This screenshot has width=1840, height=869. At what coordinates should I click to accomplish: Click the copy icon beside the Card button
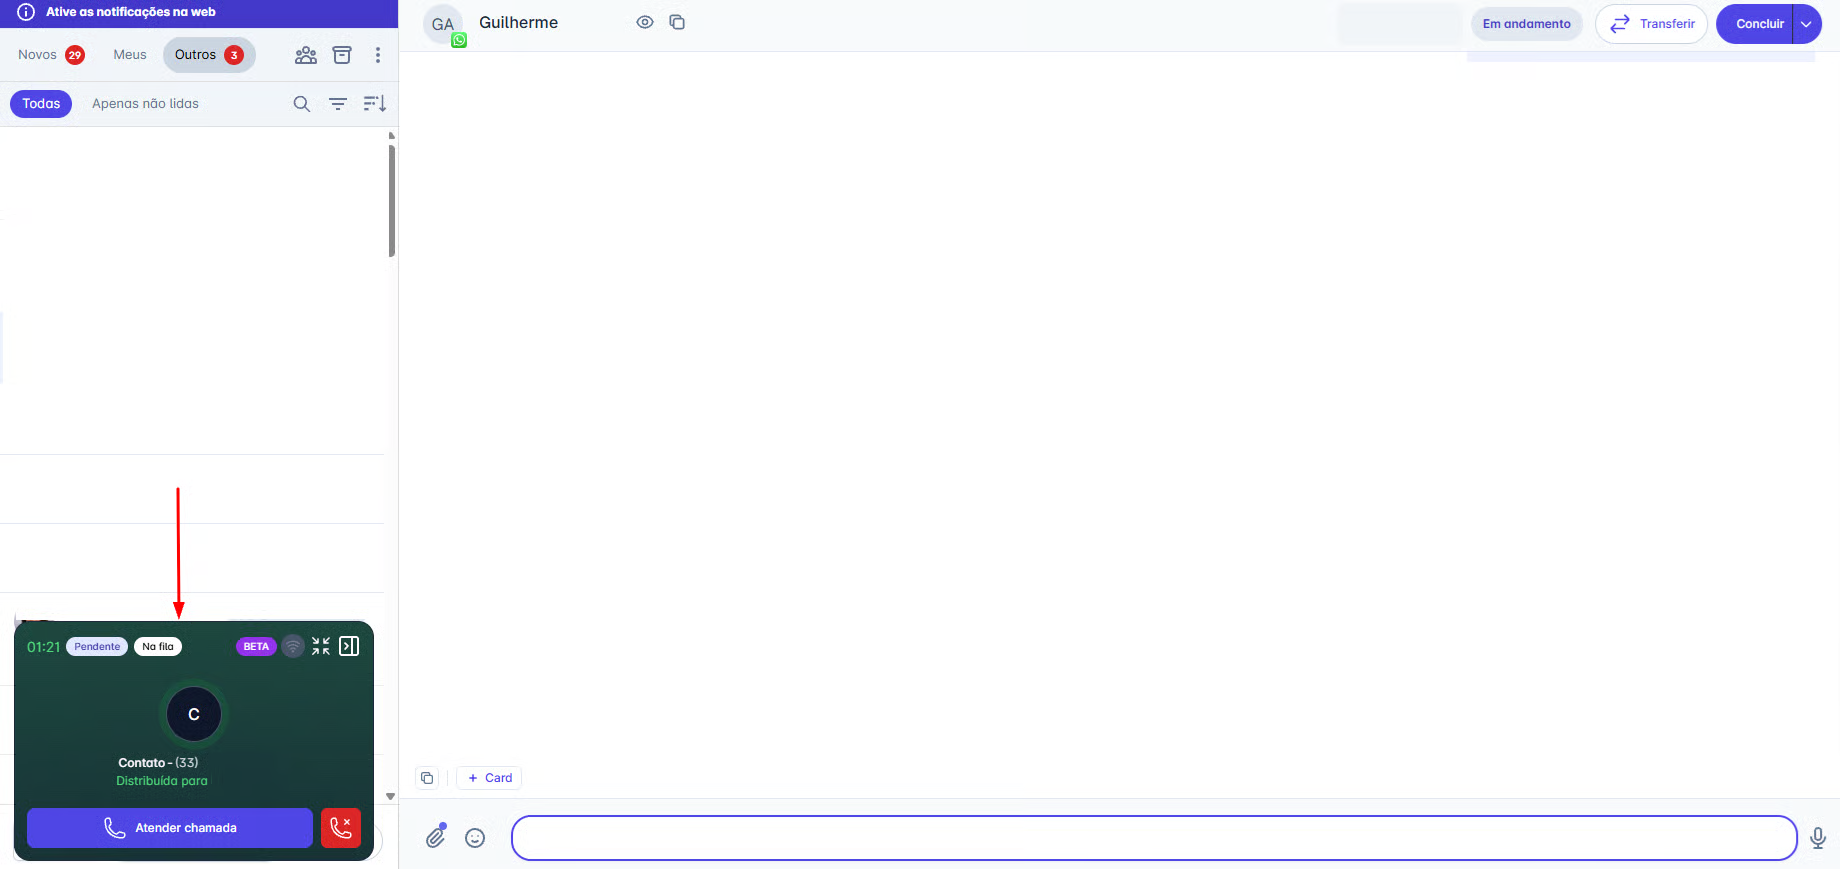coord(427,778)
